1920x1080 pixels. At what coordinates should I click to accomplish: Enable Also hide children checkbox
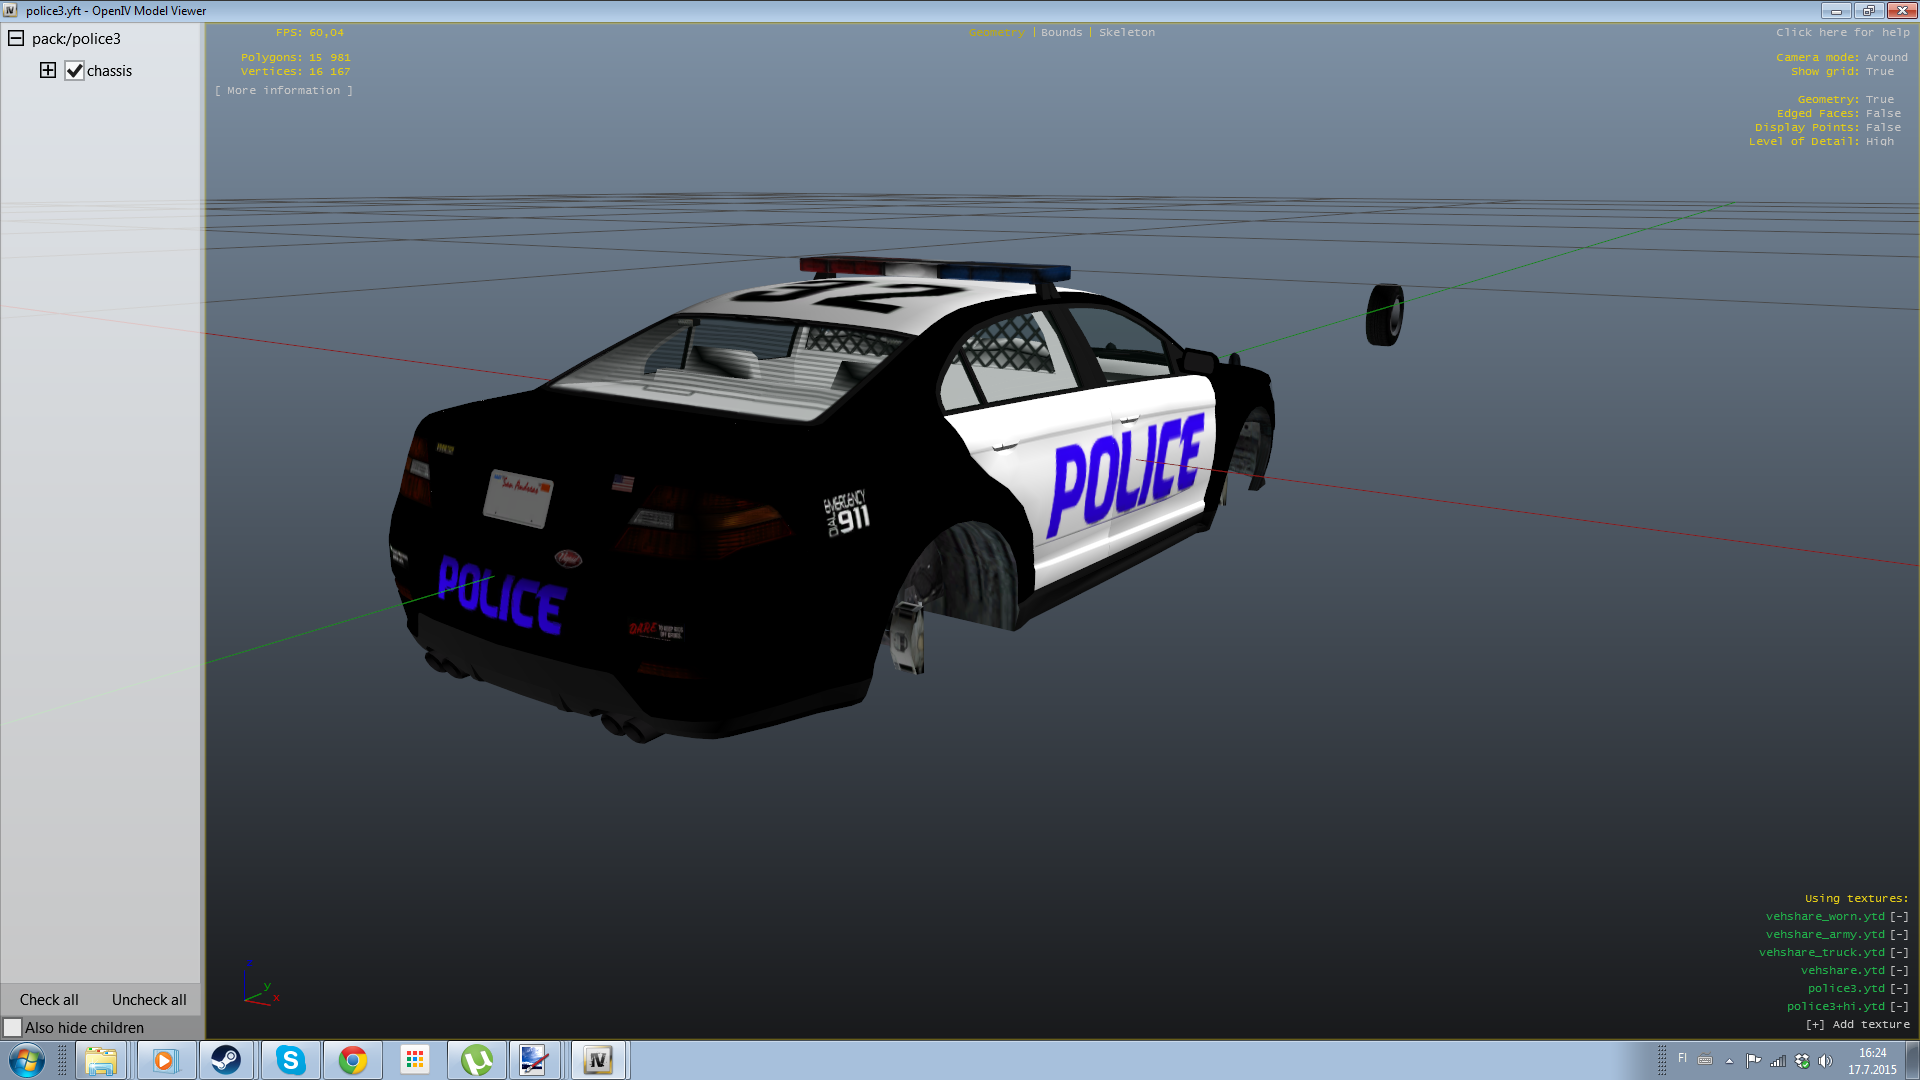click(x=13, y=1027)
